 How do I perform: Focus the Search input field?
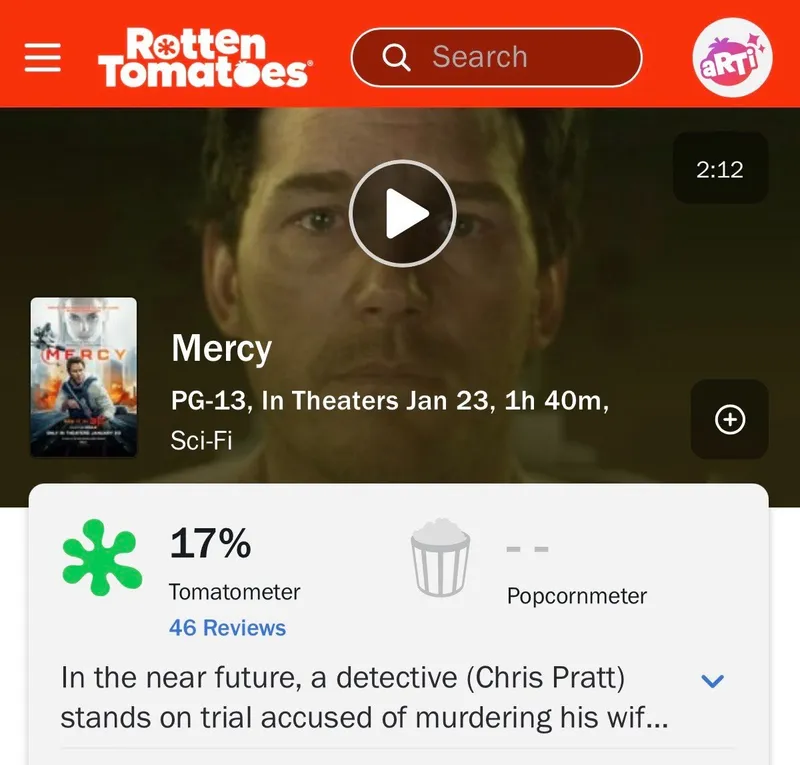tap(496, 57)
